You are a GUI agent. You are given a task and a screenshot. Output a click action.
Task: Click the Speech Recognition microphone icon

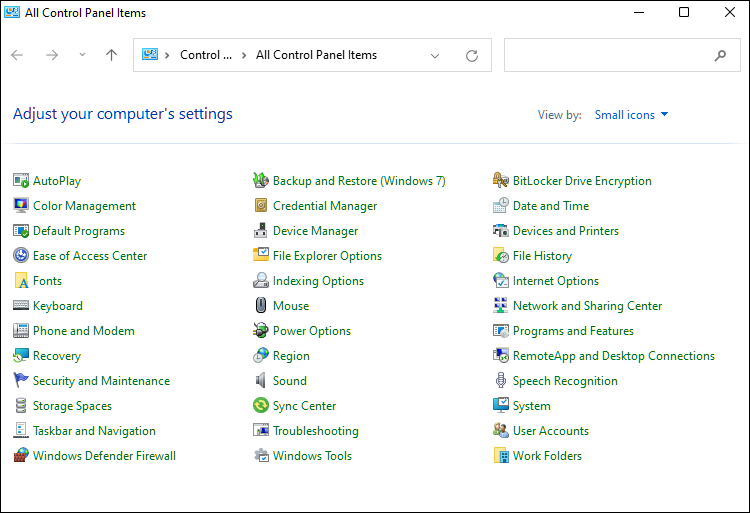point(501,381)
